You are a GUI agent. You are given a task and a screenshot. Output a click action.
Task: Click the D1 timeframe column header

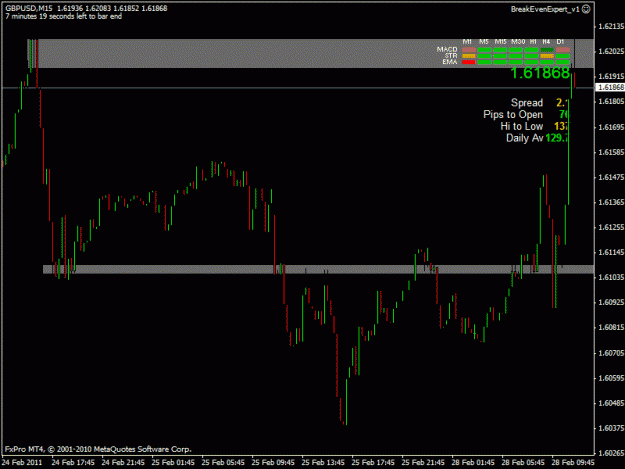[560, 42]
